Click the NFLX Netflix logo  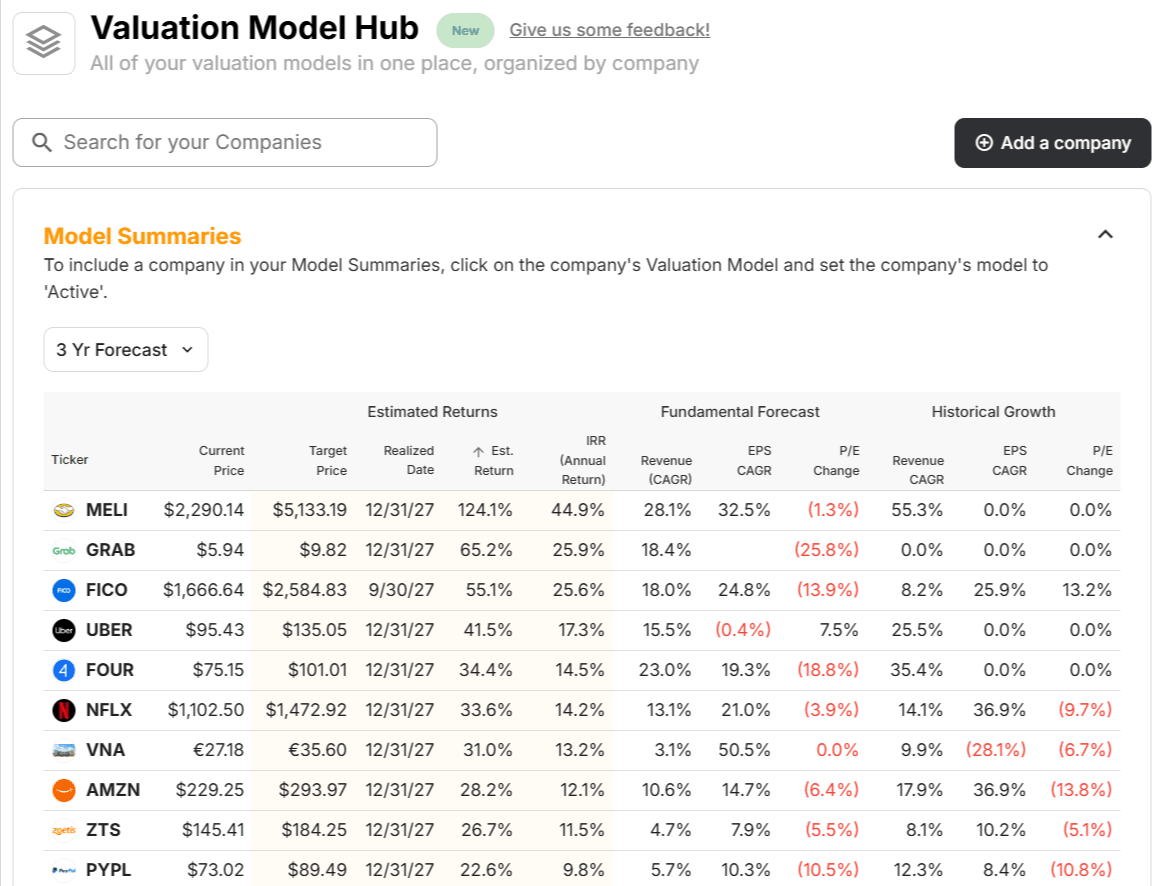click(x=64, y=710)
